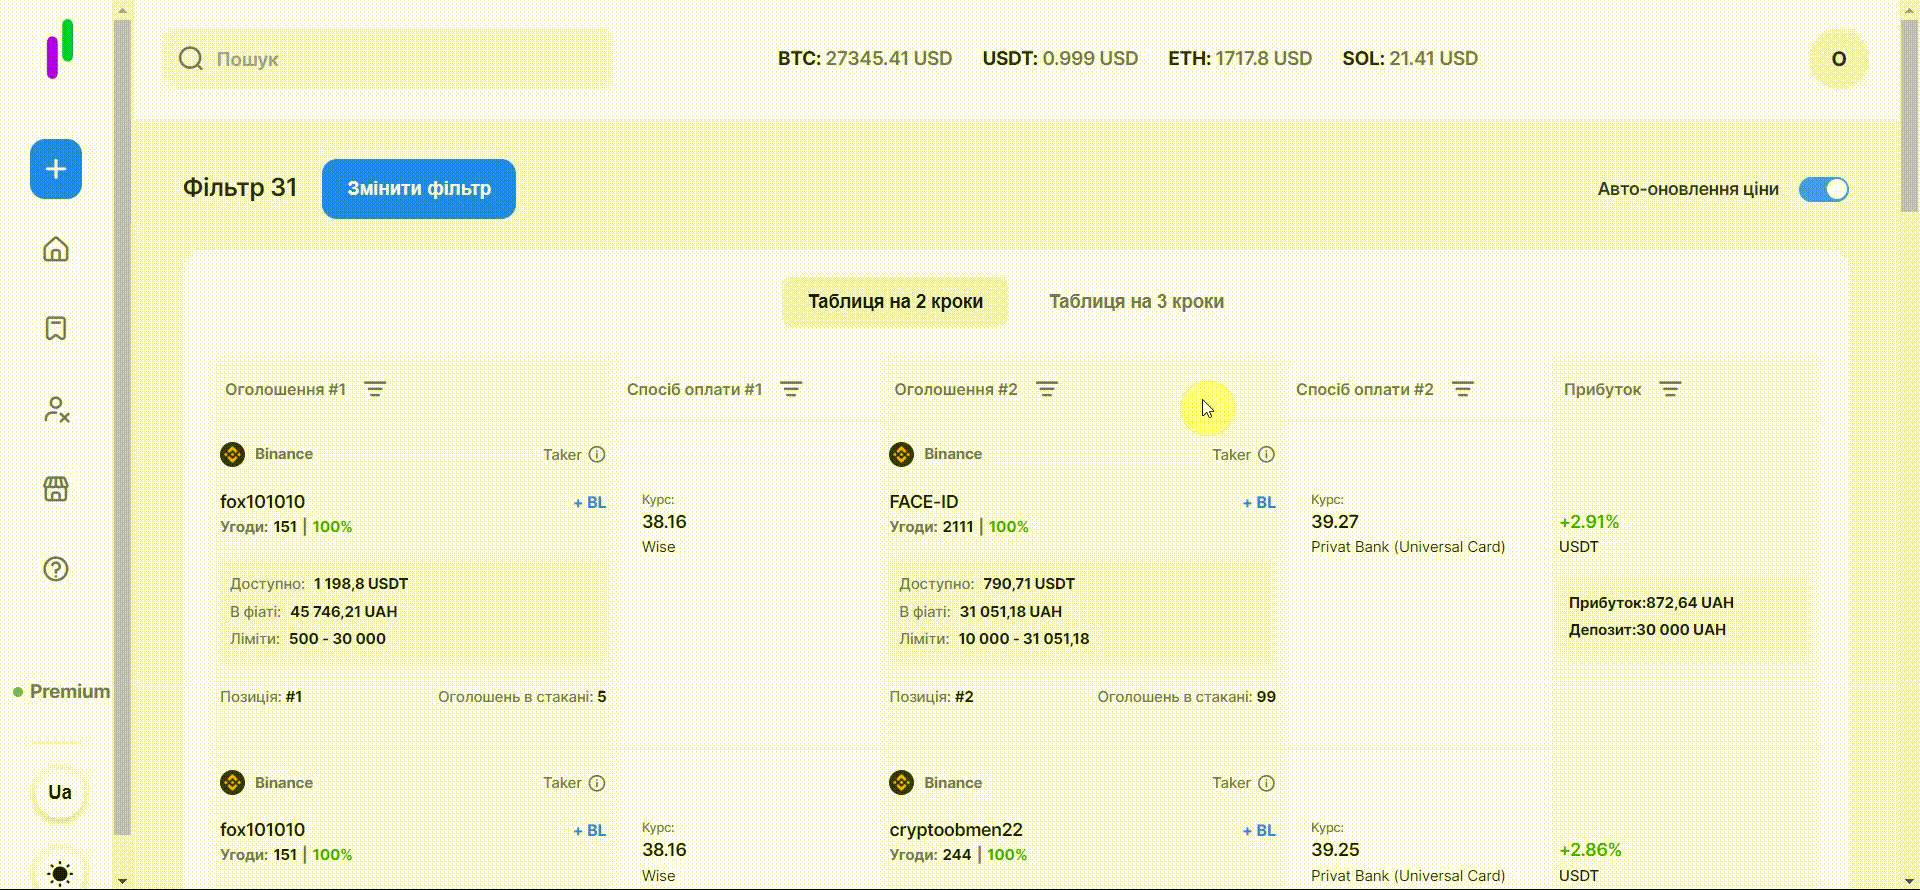Screen dimensions: 1920x890
Task: Open the Ua language selector
Action: tap(60, 792)
